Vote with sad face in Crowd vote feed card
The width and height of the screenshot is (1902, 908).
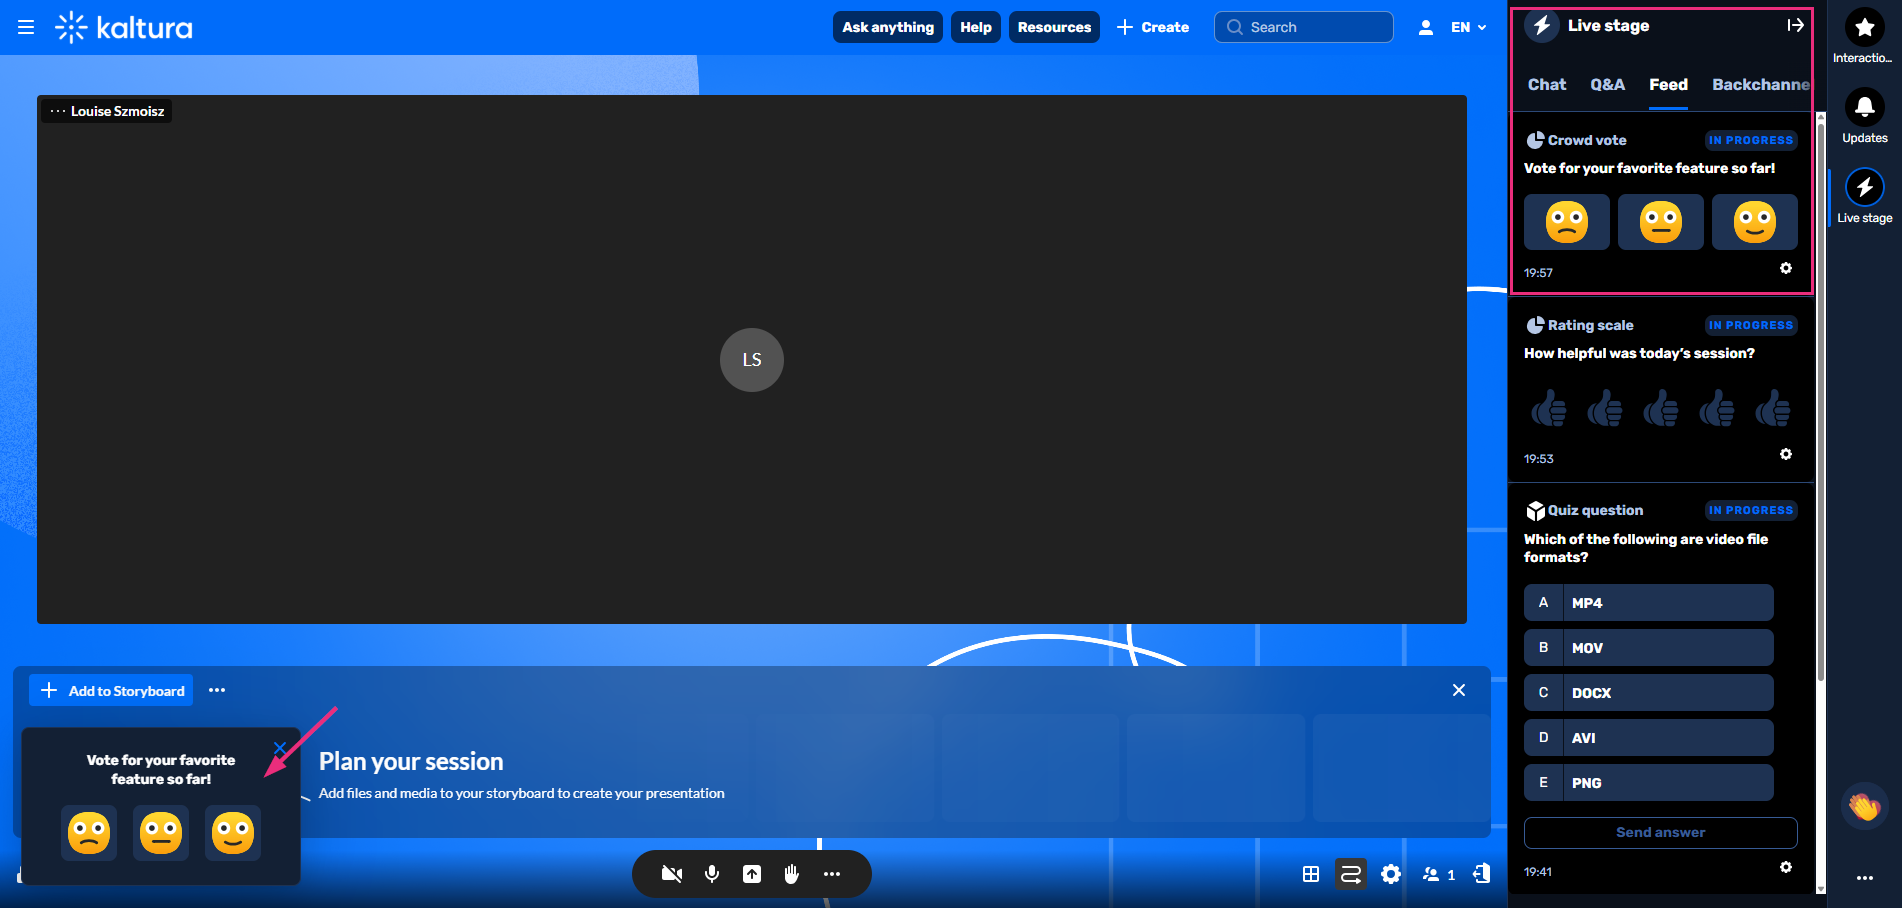click(x=1567, y=222)
